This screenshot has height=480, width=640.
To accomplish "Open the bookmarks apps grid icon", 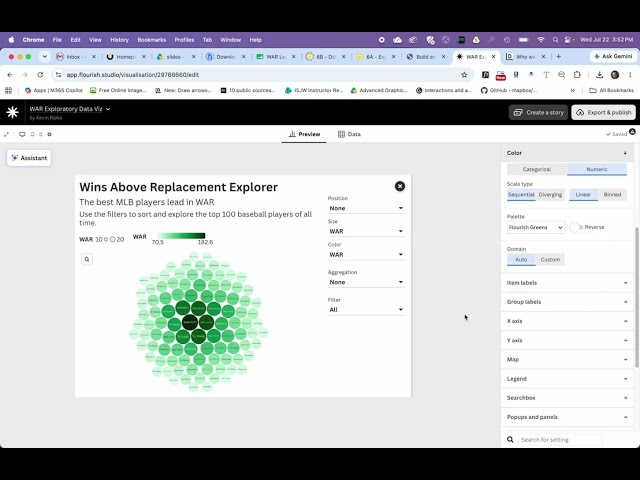I will point(9,90).
